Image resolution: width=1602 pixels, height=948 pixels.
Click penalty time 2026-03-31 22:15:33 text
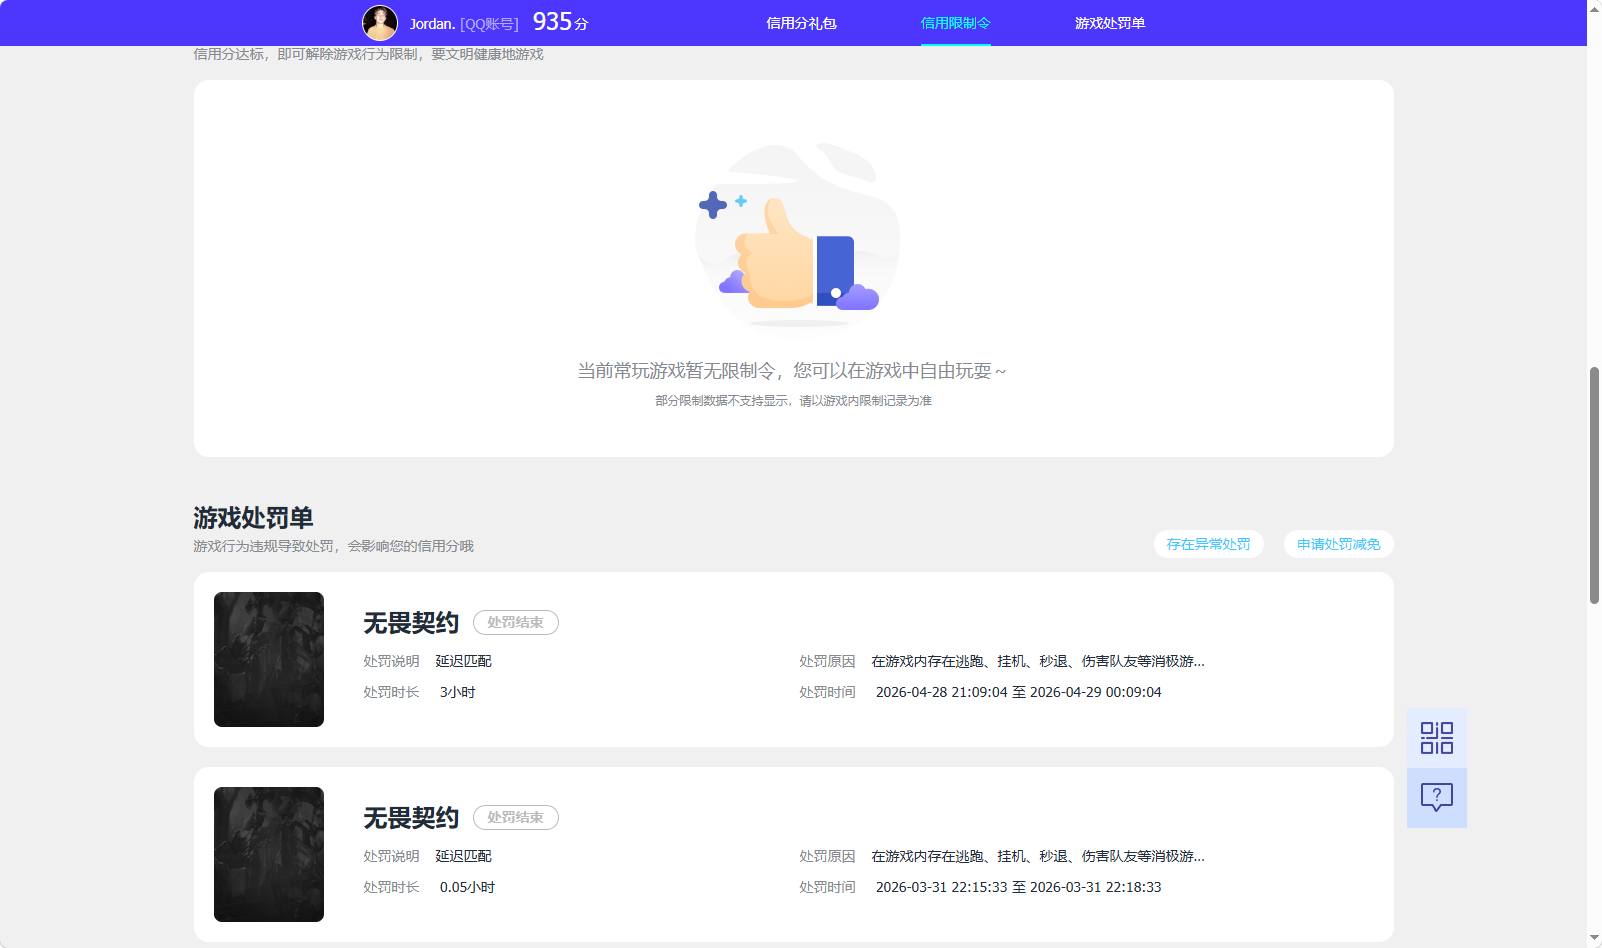coord(1018,887)
